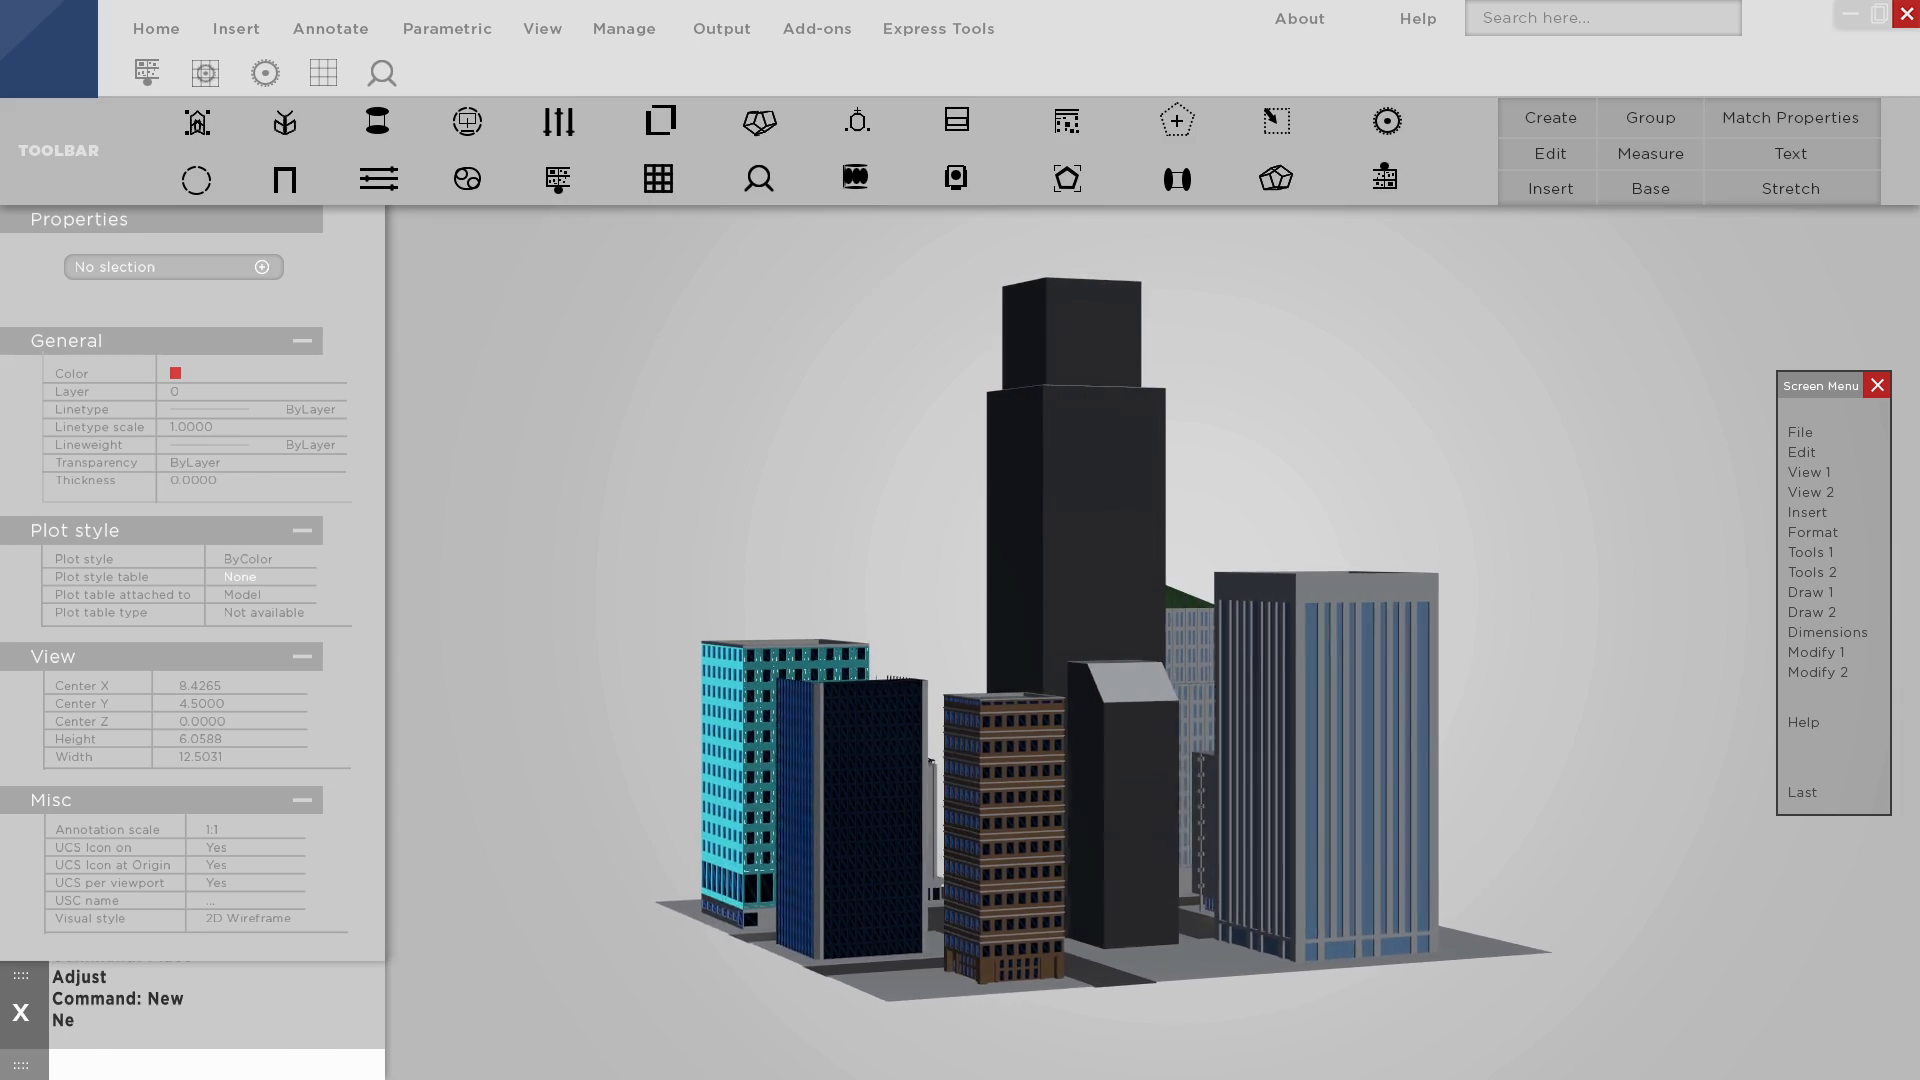Viewport: 1920px width, 1080px height.
Task: Open the No selection dropdown
Action: click(x=173, y=267)
